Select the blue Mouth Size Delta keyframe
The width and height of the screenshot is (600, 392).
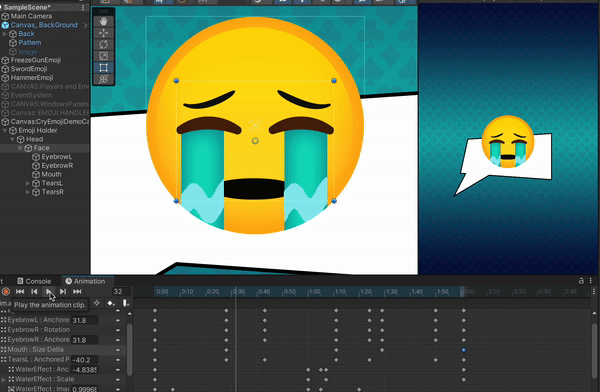coord(464,350)
